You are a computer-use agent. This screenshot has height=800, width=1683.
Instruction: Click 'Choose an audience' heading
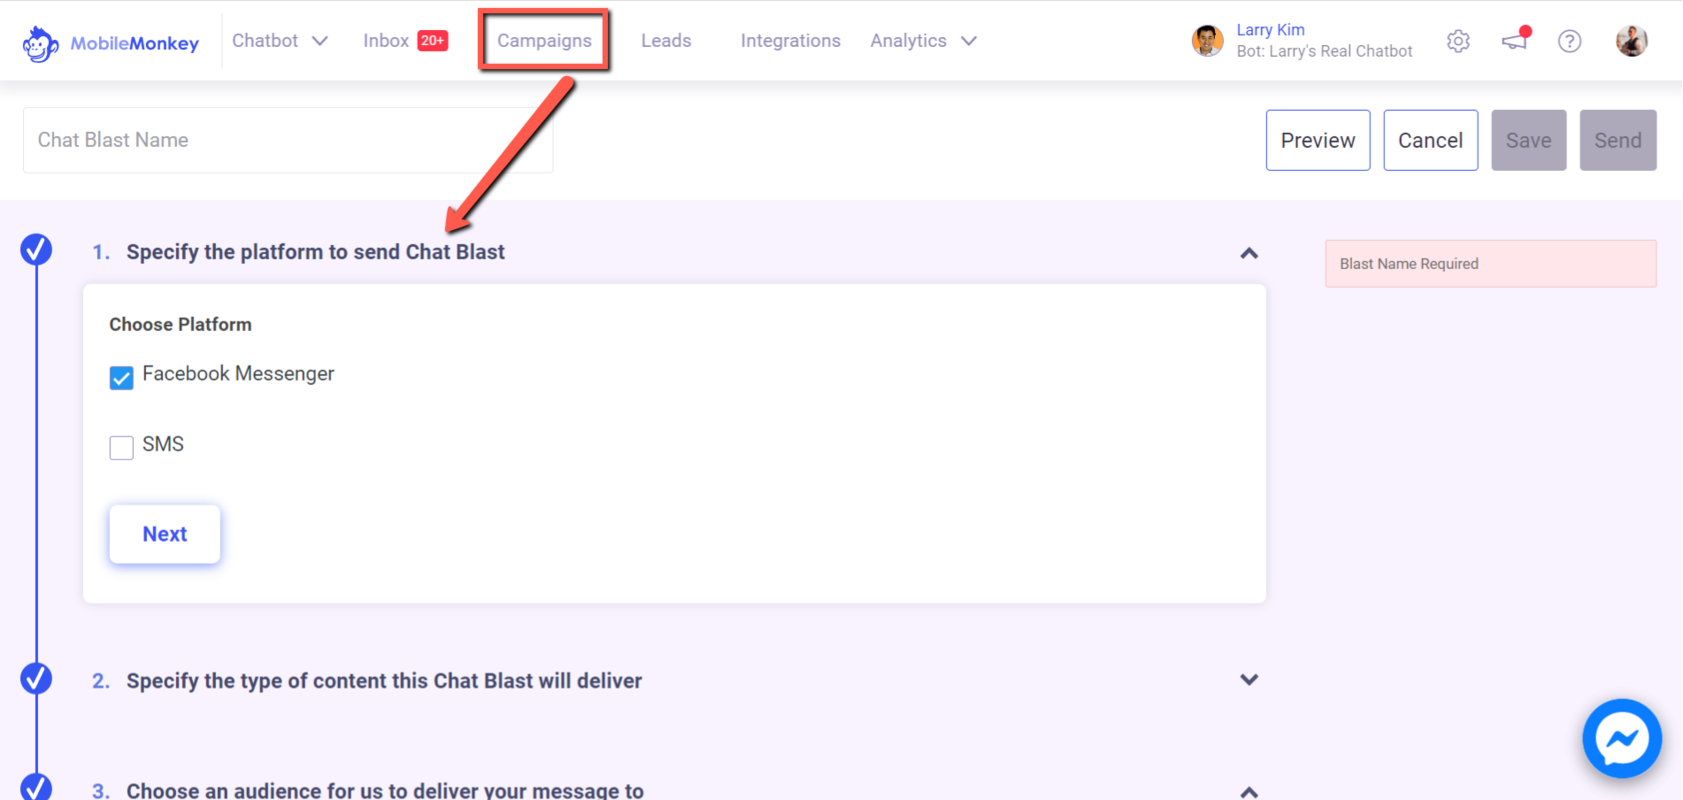(x=385, y=790)
